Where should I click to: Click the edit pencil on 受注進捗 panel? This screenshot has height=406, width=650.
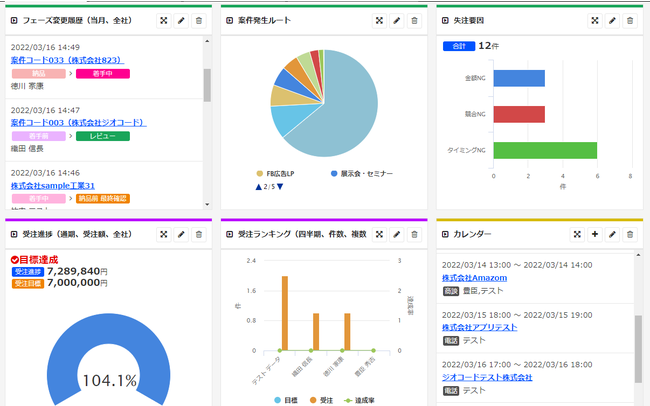180,234
